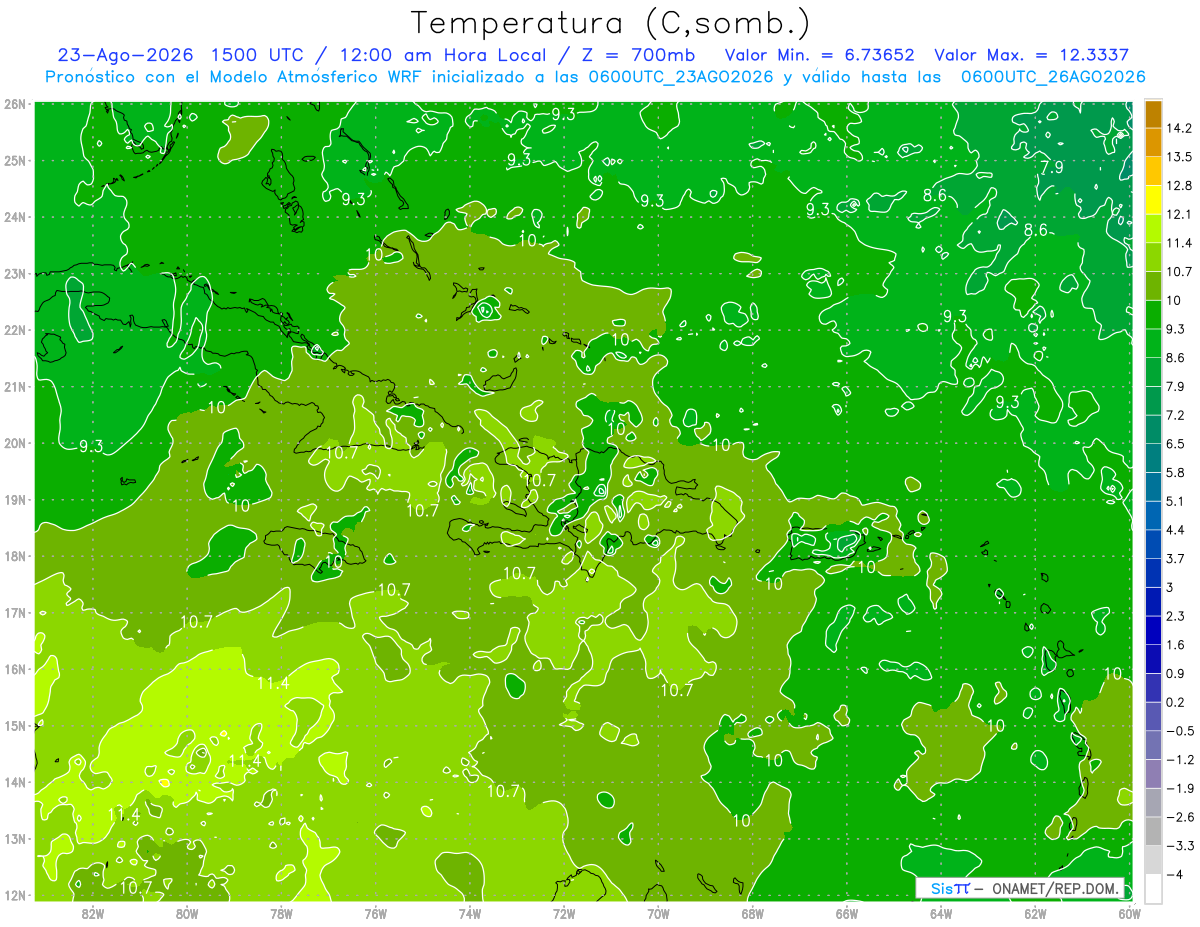Click the "20N" latitude label
Viewport: 1200px width, 927px height.
click(15, 443)
